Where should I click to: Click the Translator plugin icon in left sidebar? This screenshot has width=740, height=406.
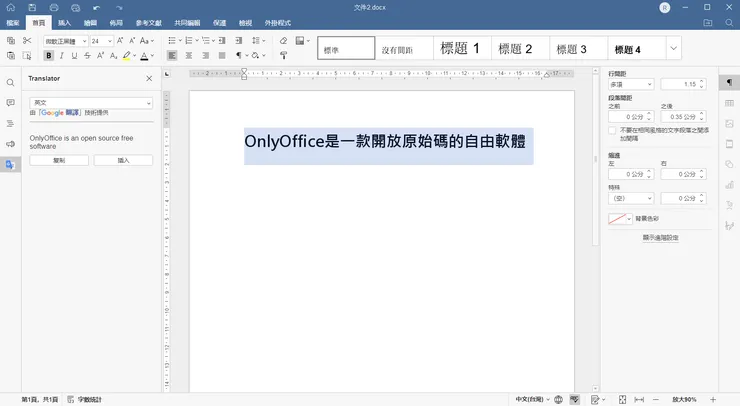[10, 165]
